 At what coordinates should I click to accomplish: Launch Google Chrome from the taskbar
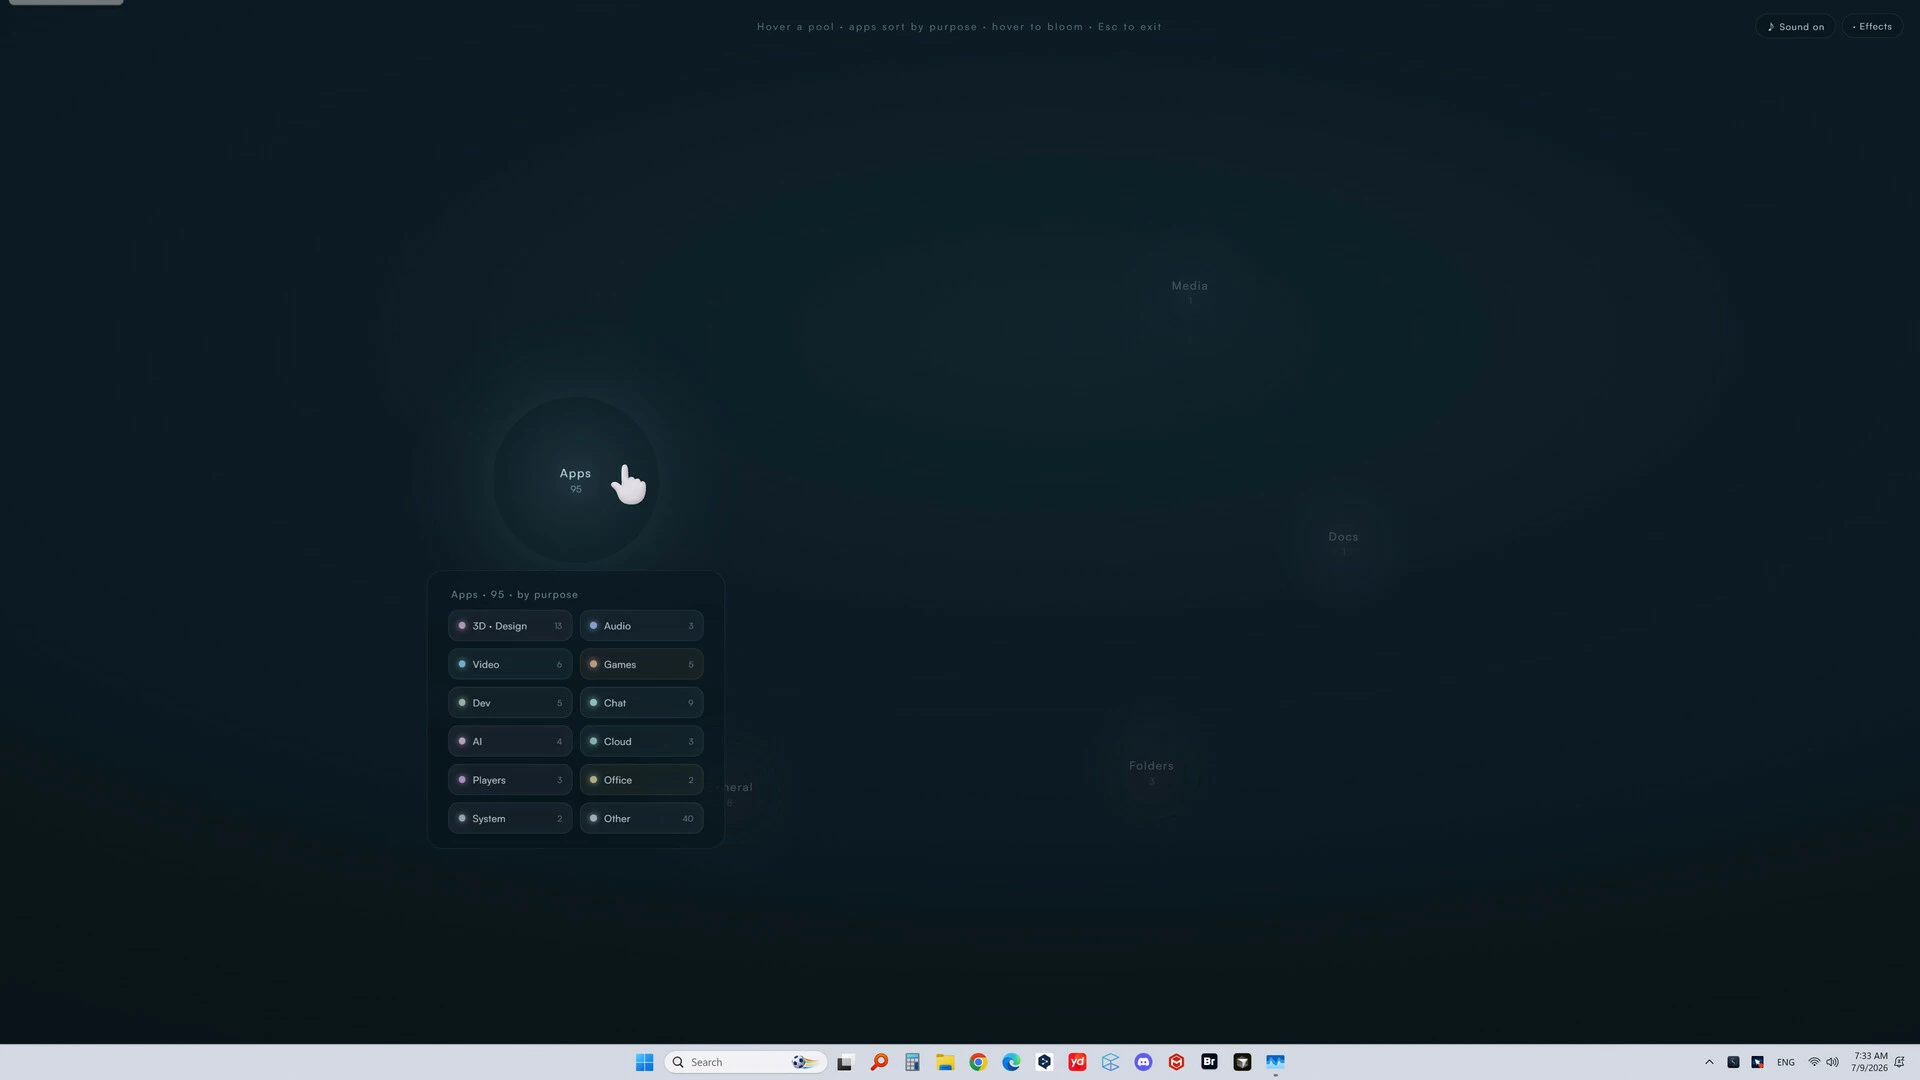978,1062
